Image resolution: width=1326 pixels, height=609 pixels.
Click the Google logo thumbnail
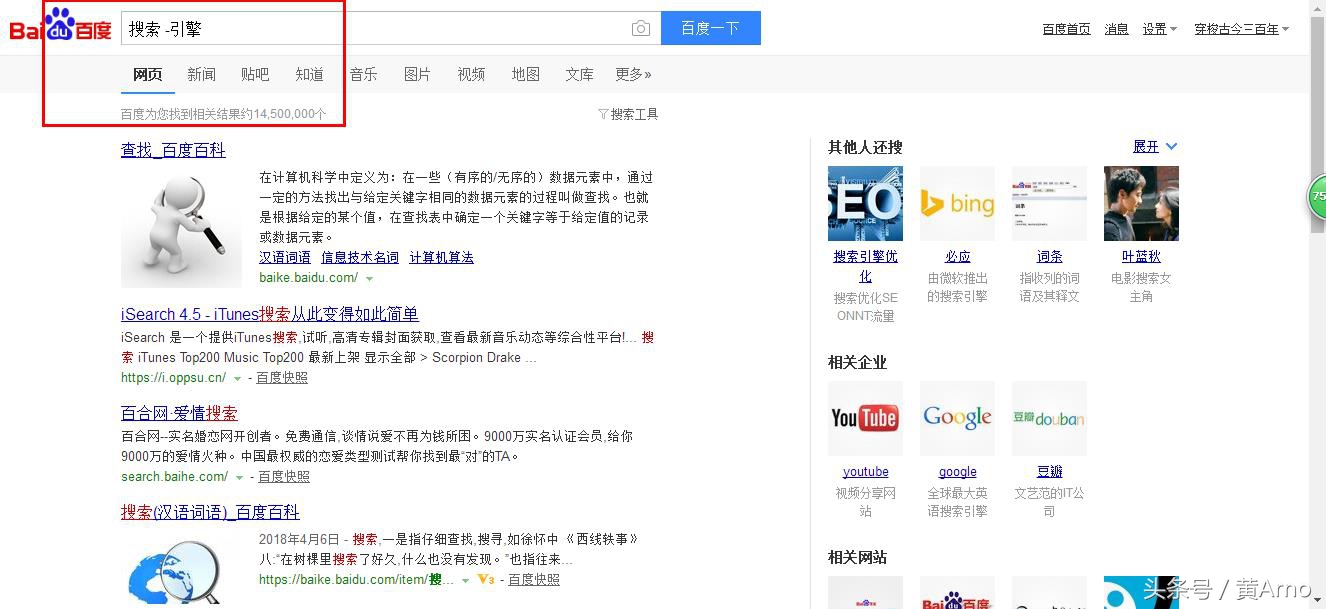pos(957,418)
